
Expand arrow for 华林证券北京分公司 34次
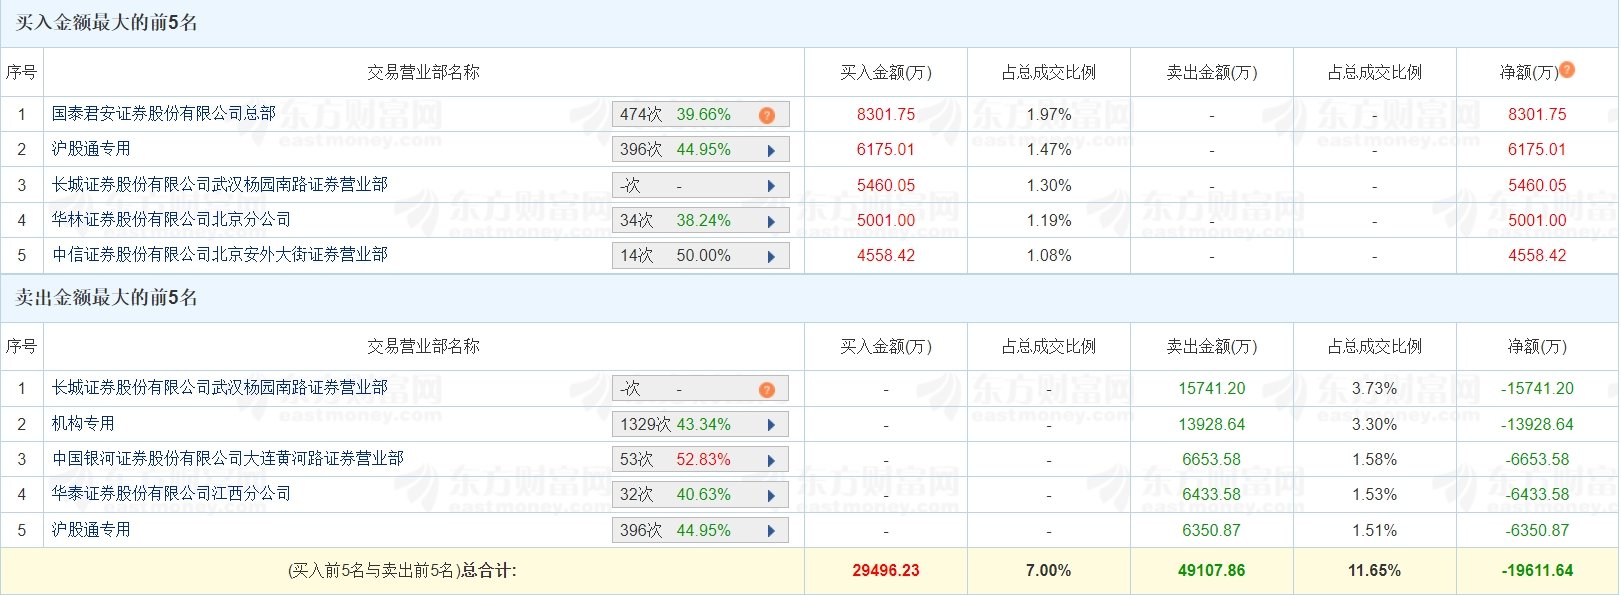click(x=771, y=222)
